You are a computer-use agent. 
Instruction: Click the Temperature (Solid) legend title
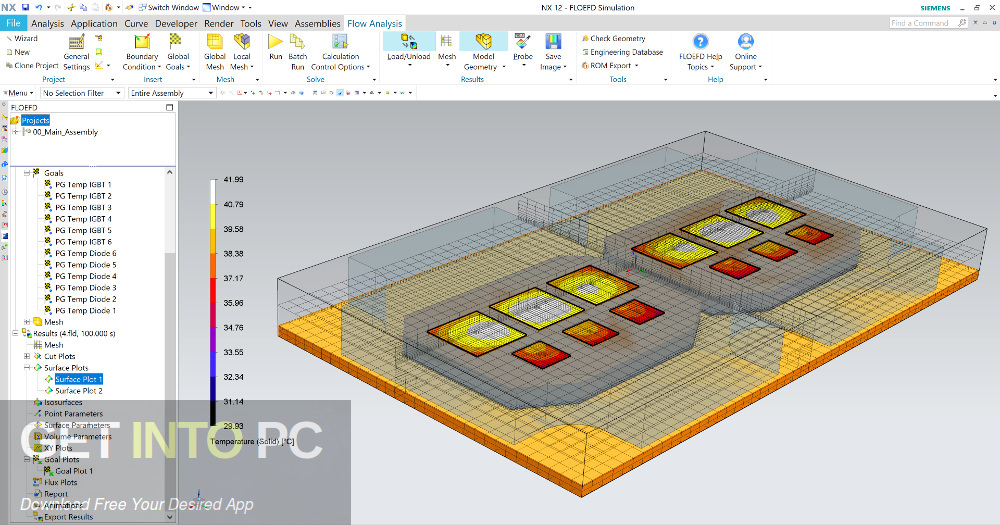[x=252, y=441]
